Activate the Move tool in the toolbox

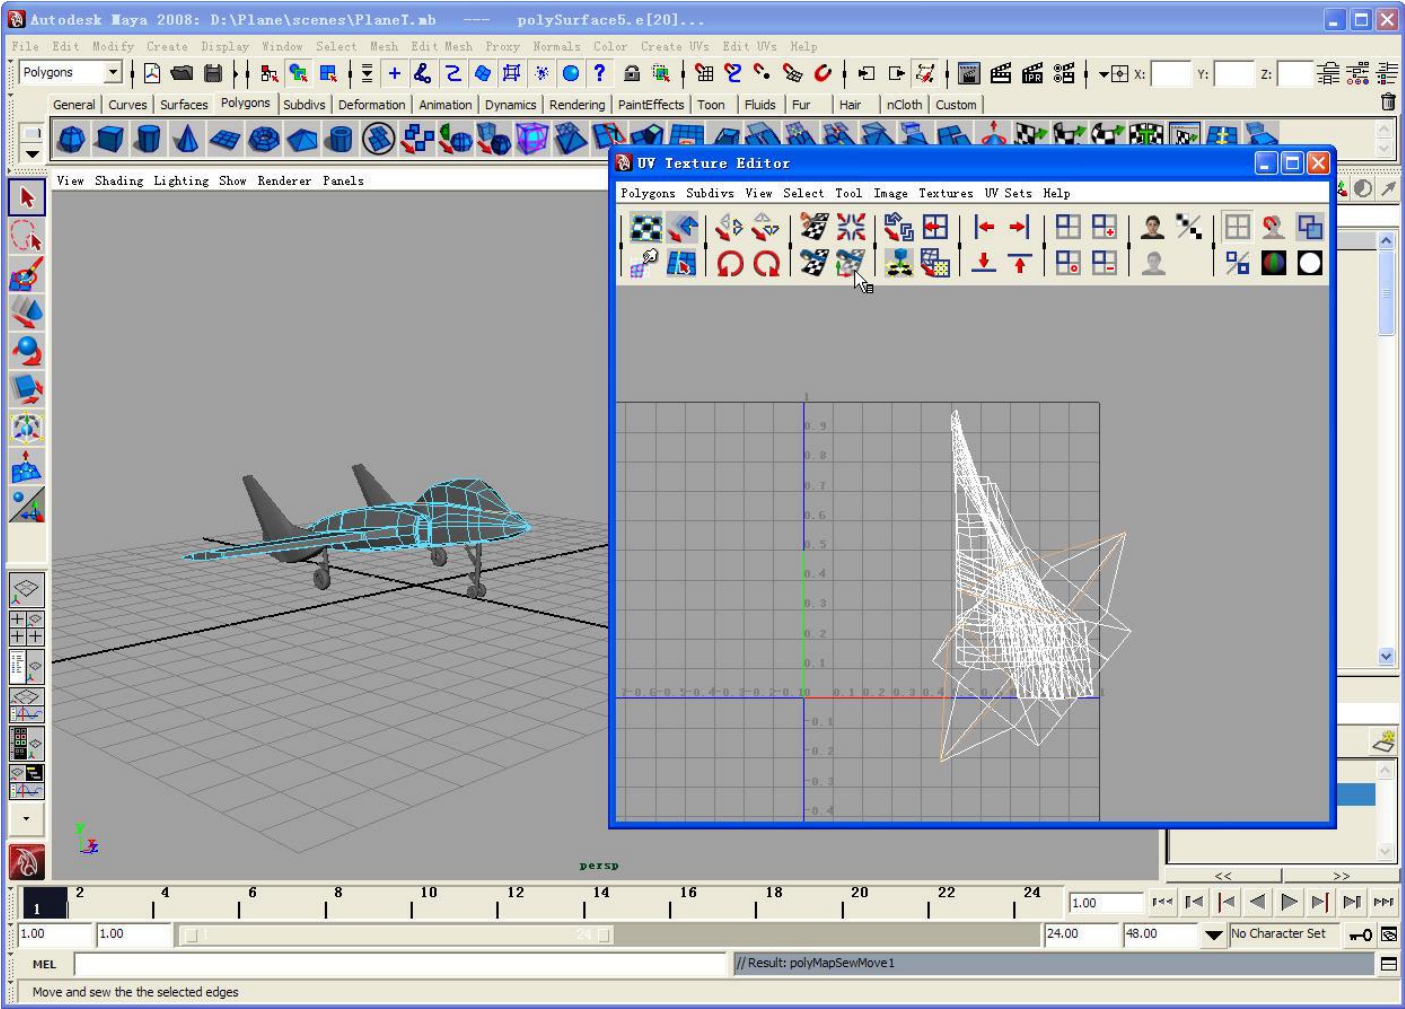pyautogui.click(x=27, y=312)
